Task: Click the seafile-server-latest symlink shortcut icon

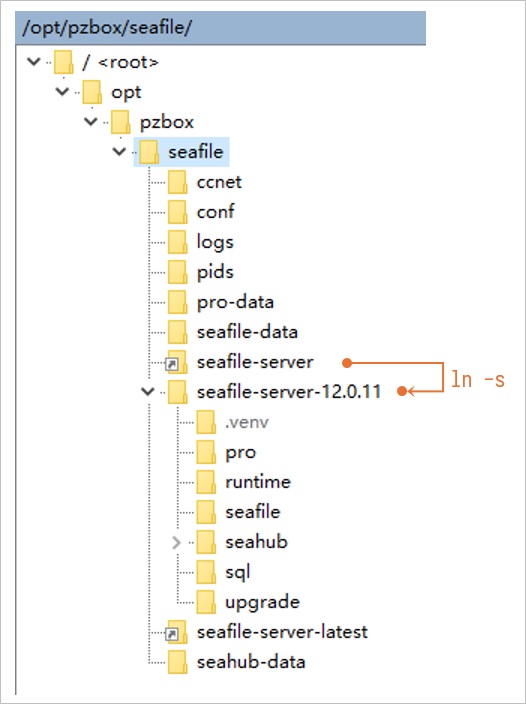Action: (x=176, y=633)
